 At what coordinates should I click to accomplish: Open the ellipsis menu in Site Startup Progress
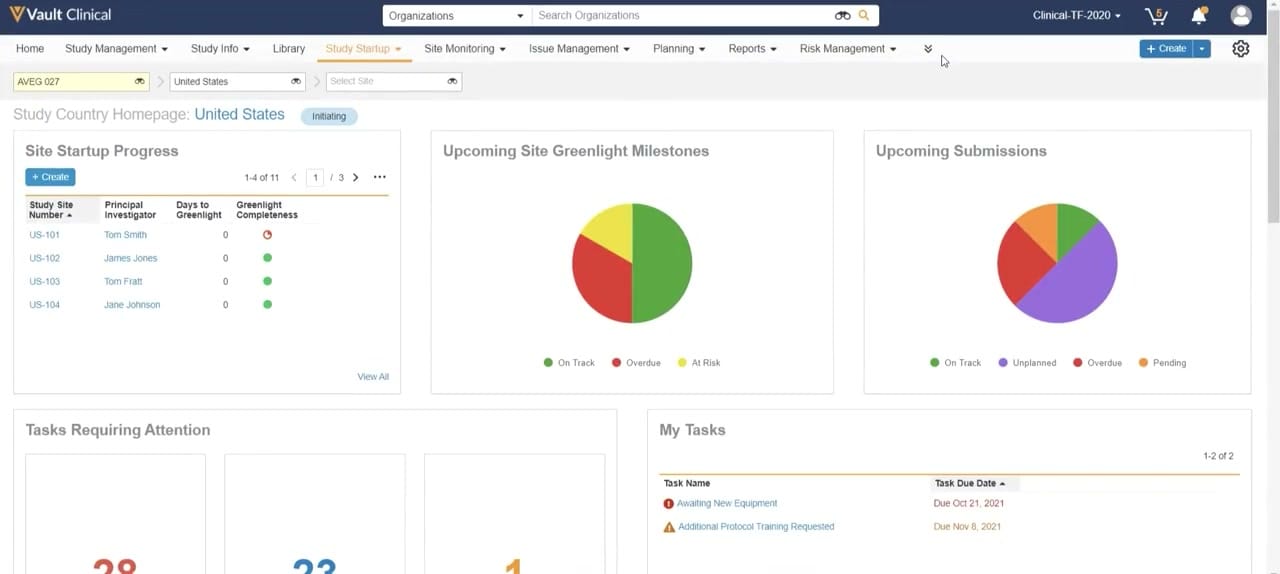380,177
